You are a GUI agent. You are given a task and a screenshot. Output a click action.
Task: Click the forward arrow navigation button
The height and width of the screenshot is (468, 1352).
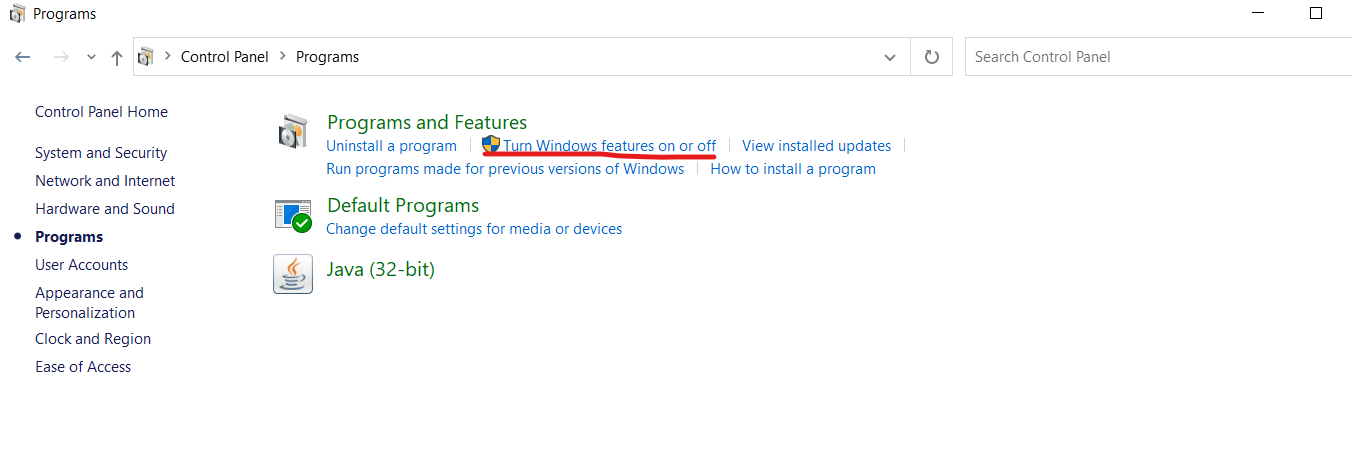click(x=61, y=58)
